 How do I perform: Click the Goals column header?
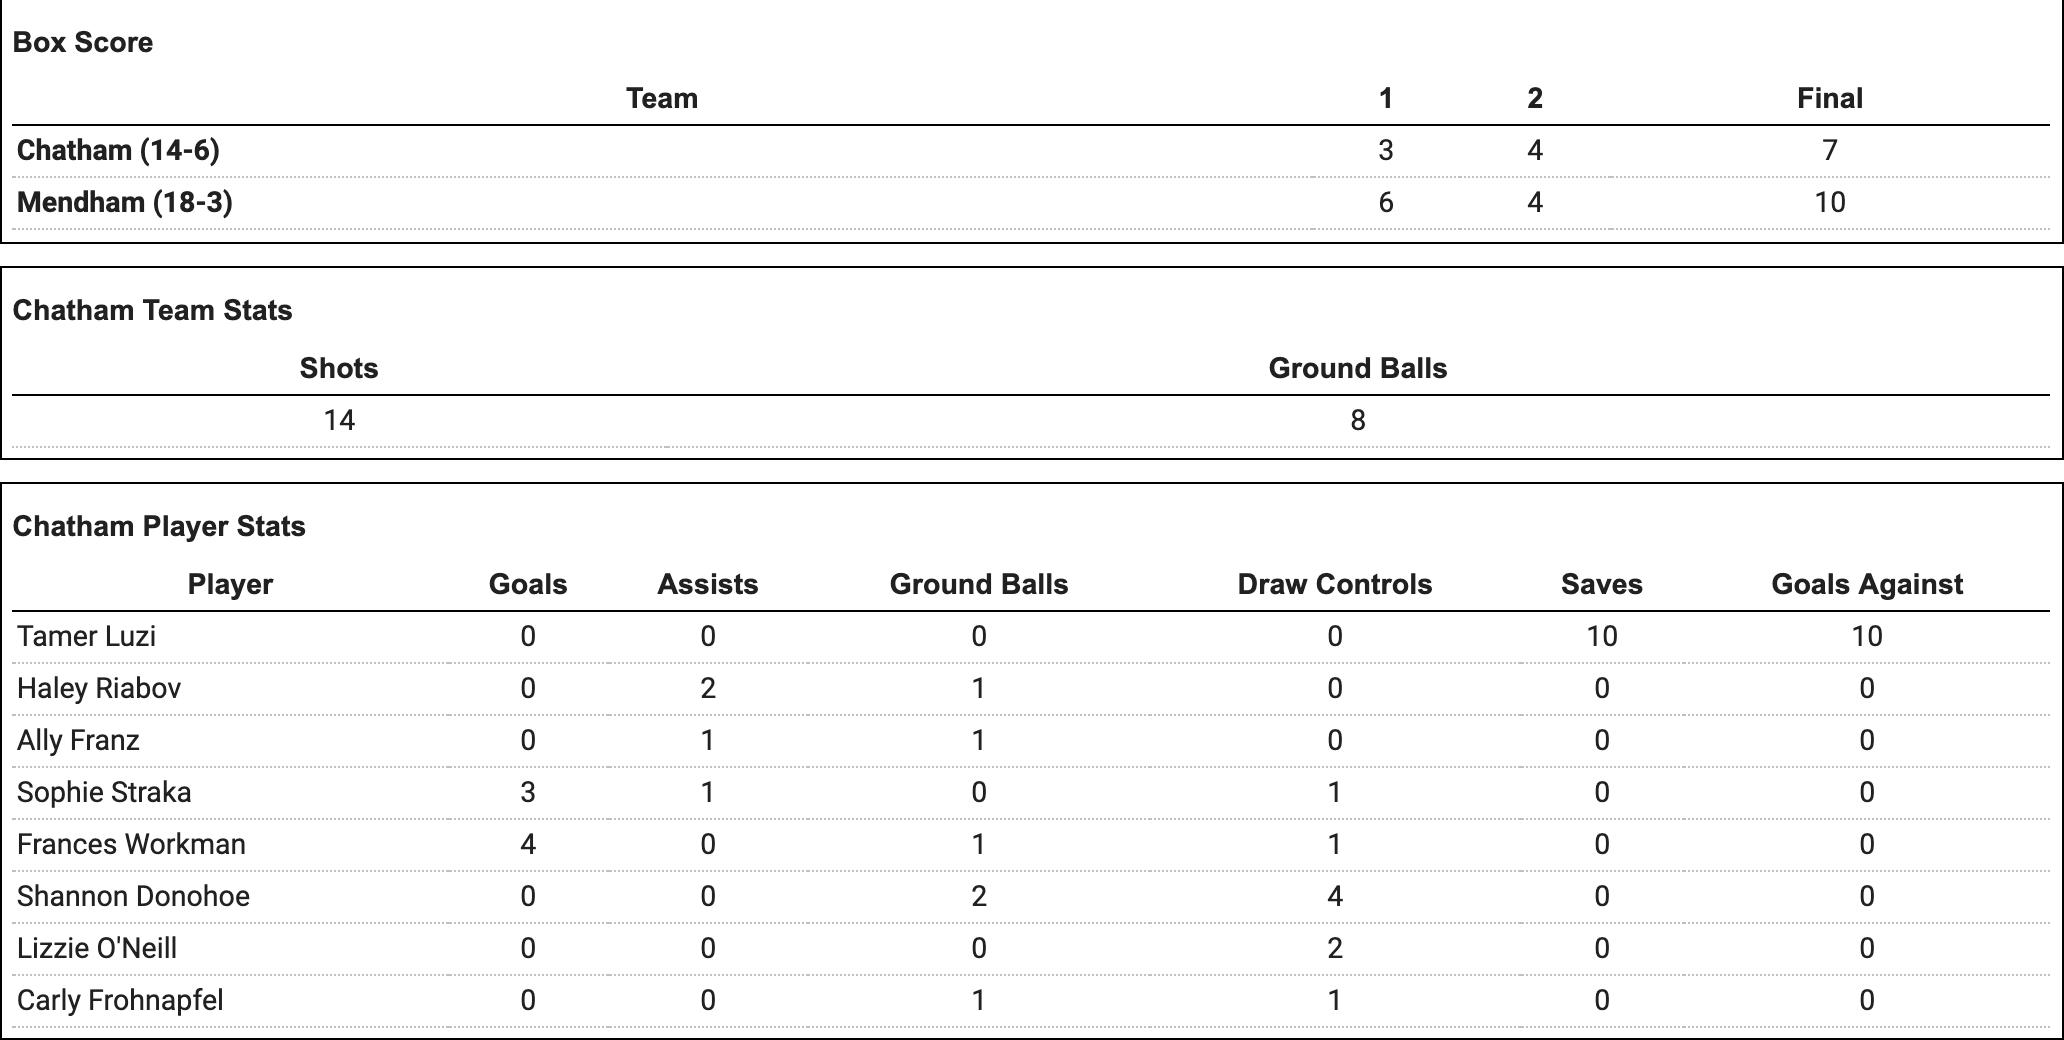point(528,585)
